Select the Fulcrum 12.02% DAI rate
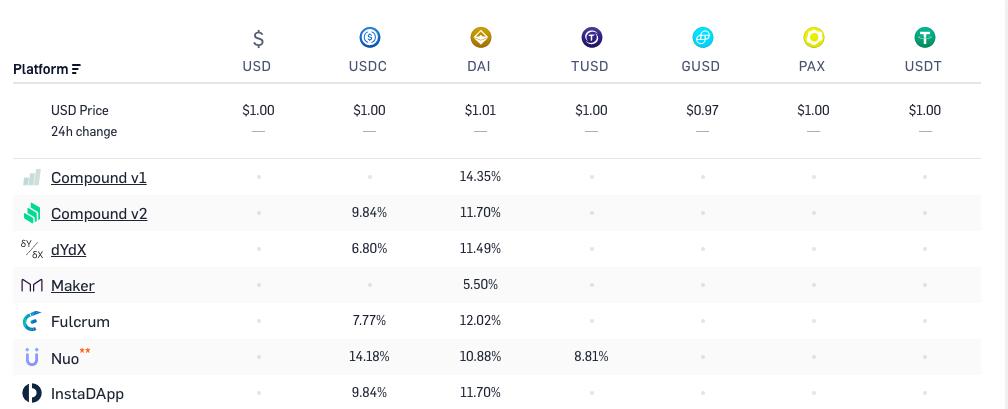Viewport: 1008px width, 409px height. pyautogui.click(x=480, y=321)
